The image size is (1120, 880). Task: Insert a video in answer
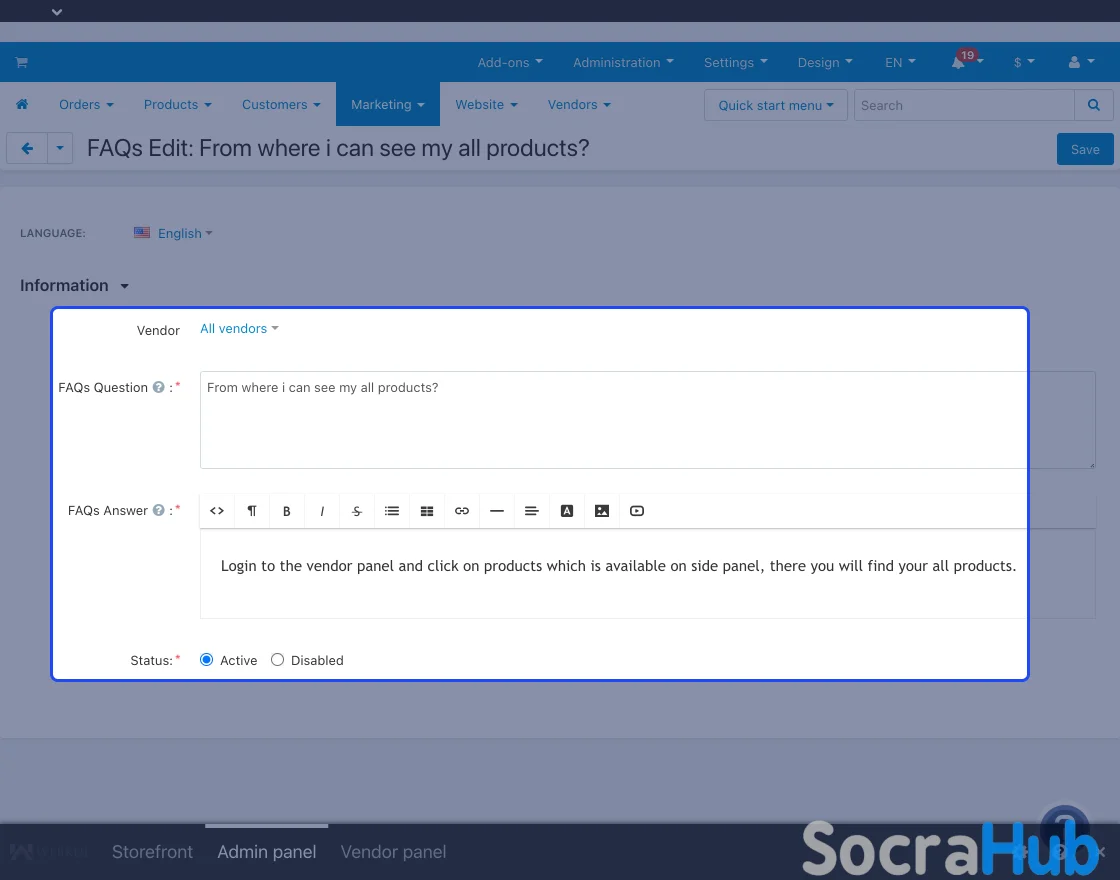637,511
